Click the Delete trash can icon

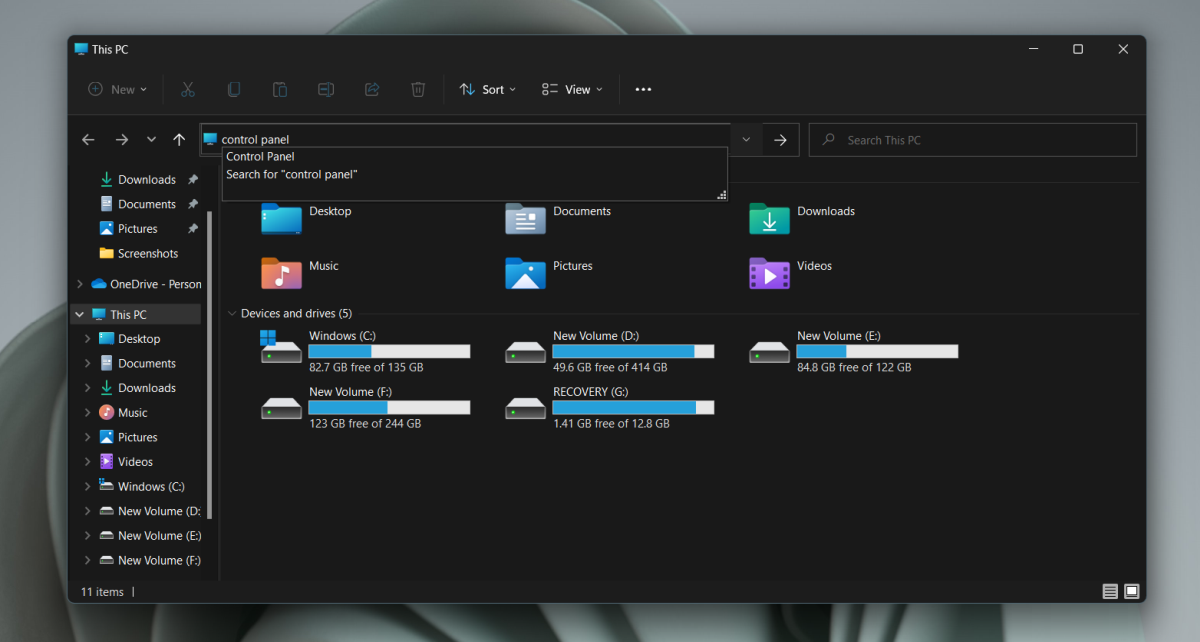(x=418, y=89)
